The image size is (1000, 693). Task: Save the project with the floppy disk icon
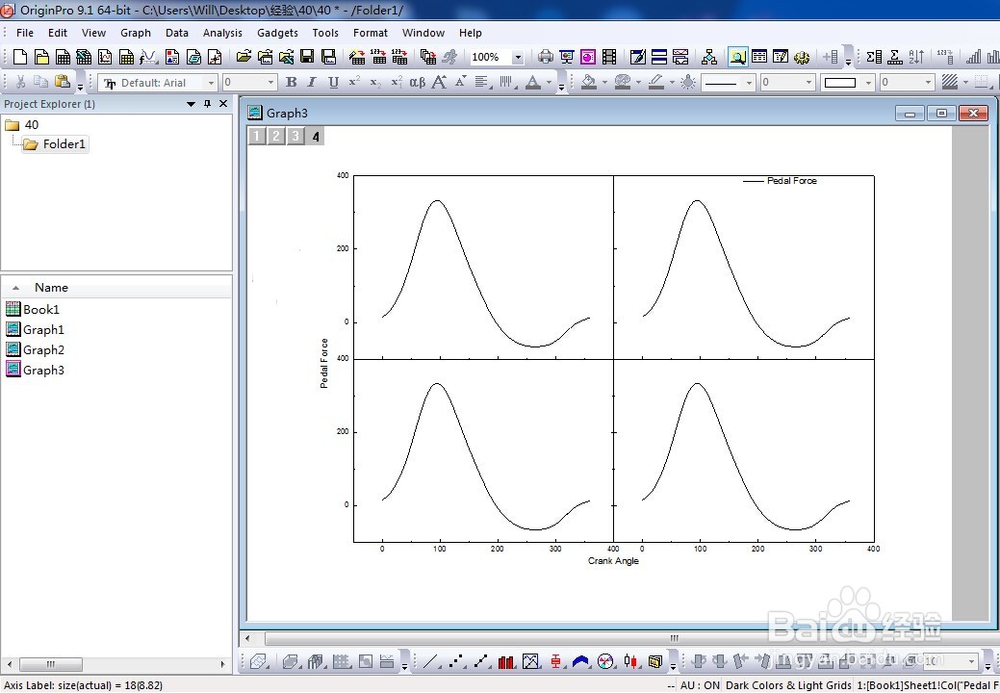(x=307, y=57)
